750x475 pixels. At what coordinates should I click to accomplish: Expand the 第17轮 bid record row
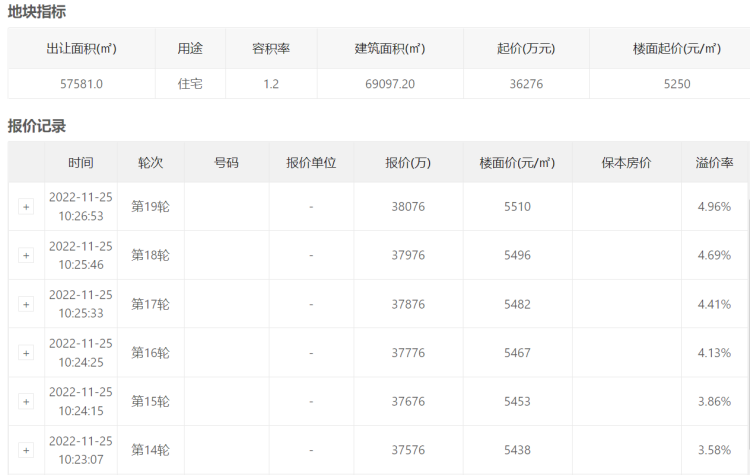(x=26, y=304)
